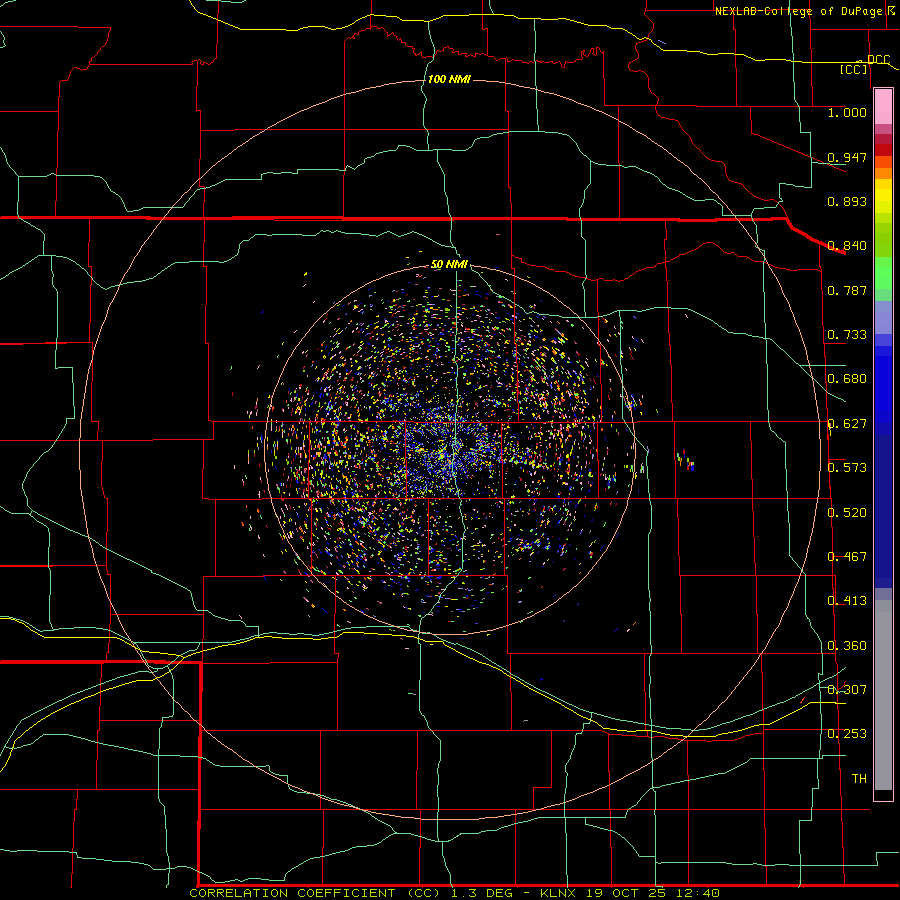Click the 0.787 color scale value
The width and height of the screenshot is (900, 900).
(x=847, y=290)
